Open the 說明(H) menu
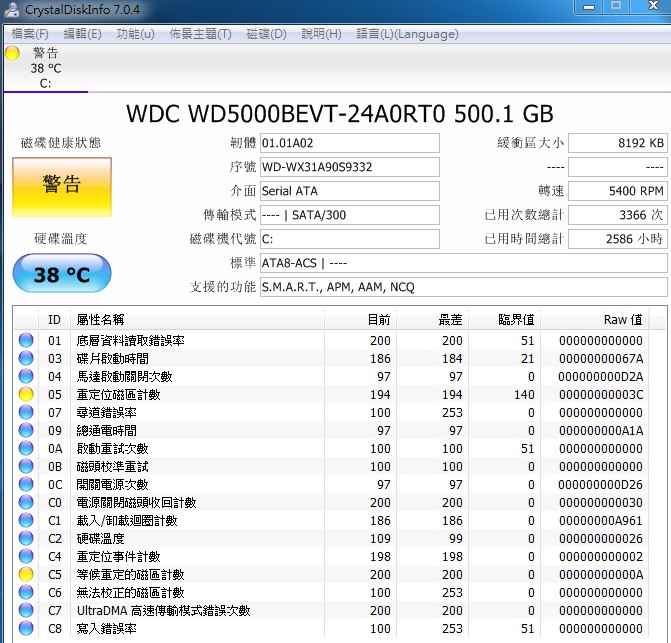Image resolution: width=671 pixels, height=643 pixels. pyautogui.click(x=321, y=34)
